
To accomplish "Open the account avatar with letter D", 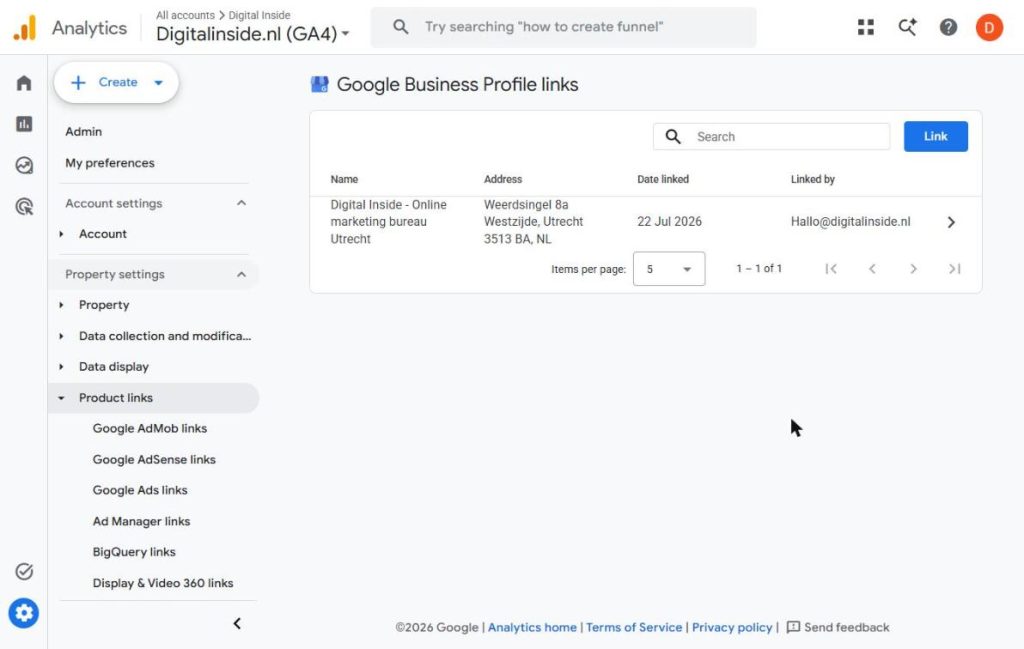I will pyautogui.click(x=989, y=27).
